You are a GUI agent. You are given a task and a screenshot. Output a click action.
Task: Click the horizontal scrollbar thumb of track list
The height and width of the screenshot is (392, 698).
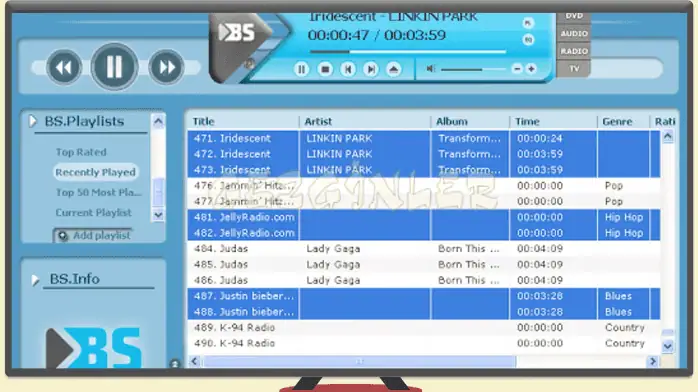pyautogui.click(x=360, y=362)
